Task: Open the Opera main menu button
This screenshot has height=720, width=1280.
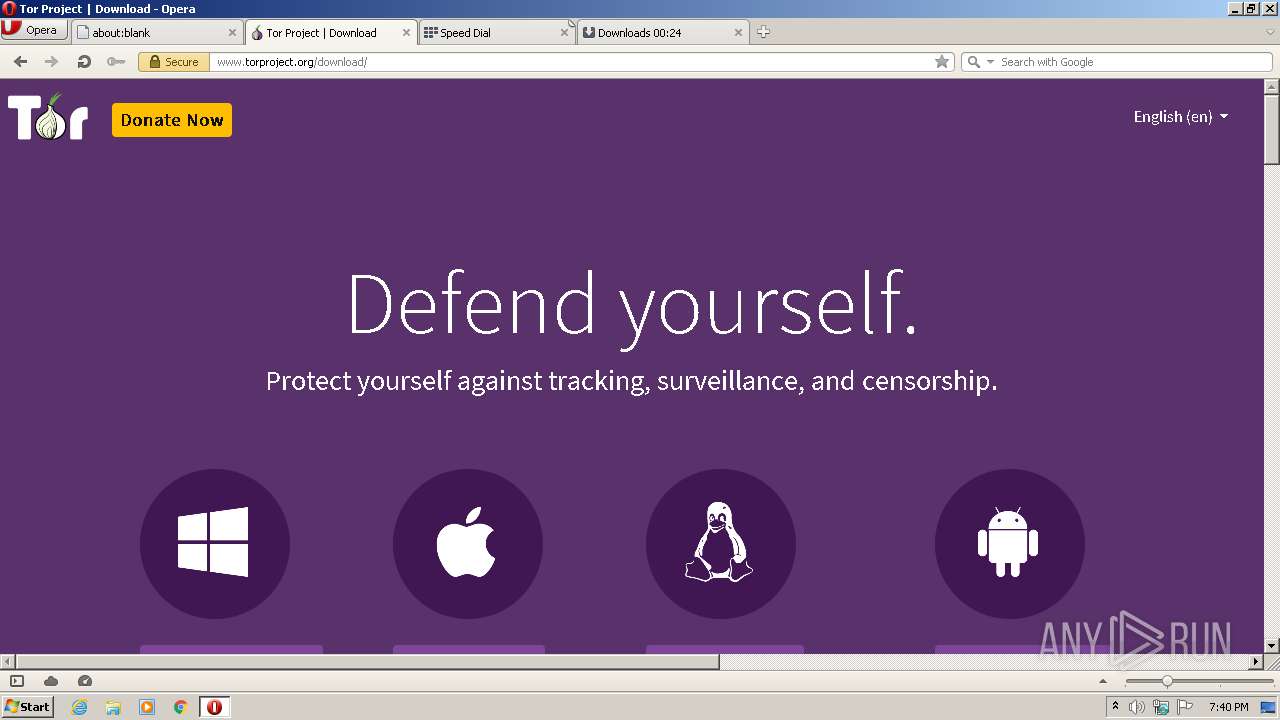Action: tap(34, 30)
